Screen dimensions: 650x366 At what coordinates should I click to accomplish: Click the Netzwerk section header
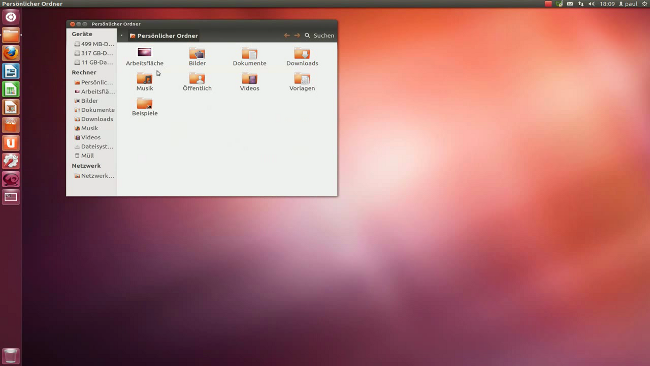pos(86,166)
